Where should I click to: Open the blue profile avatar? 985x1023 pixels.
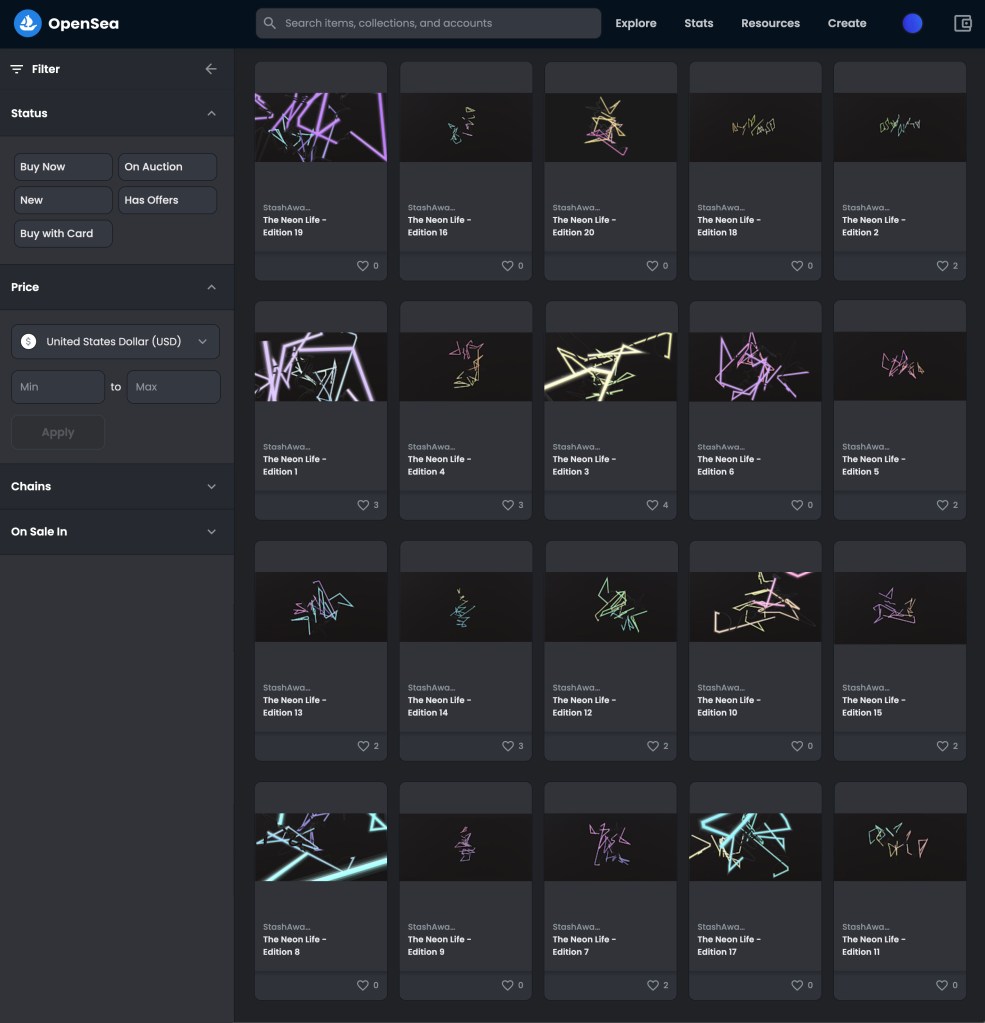pyautogui.click(x=912, y=23)
